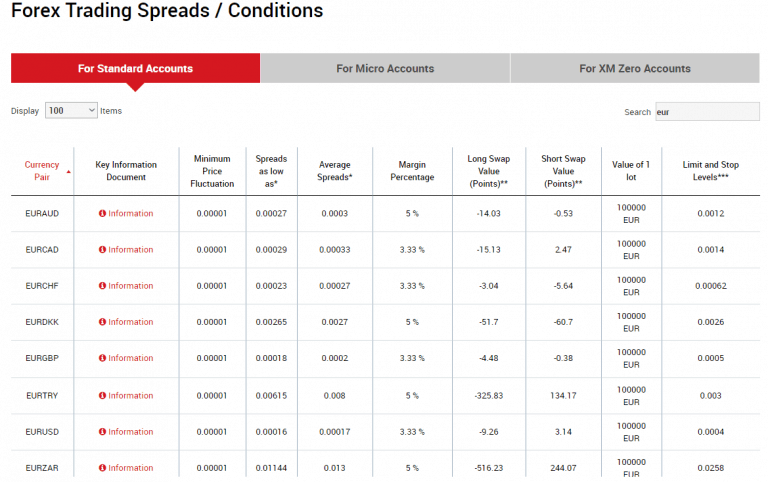This screenshot has width=768, height=482.
Task: Click the info icon in the EURDKK row
Action: coord(102,322)
